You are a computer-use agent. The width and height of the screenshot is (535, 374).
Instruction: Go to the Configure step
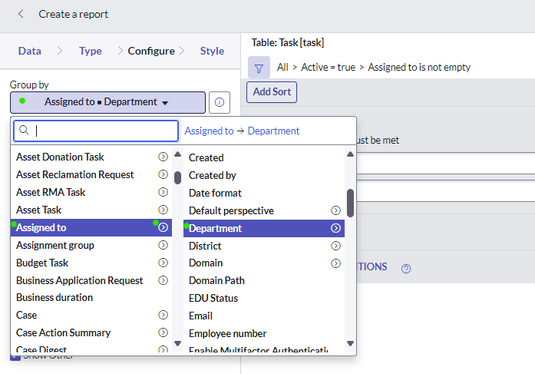(151, 51)
